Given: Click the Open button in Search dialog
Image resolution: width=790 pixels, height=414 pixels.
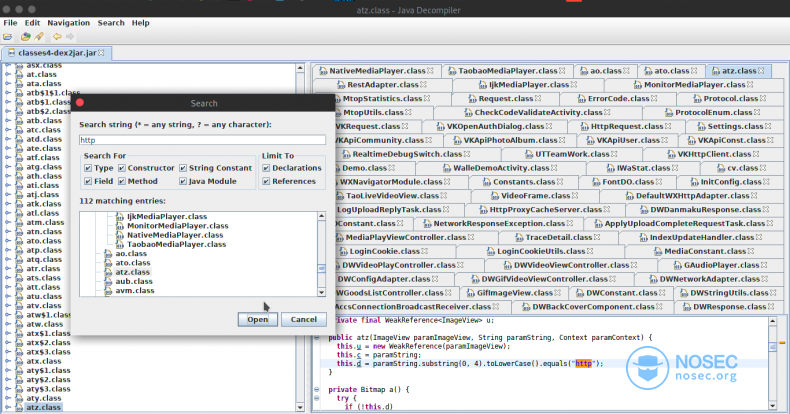Looking at the screenshot, I should 257,319.
